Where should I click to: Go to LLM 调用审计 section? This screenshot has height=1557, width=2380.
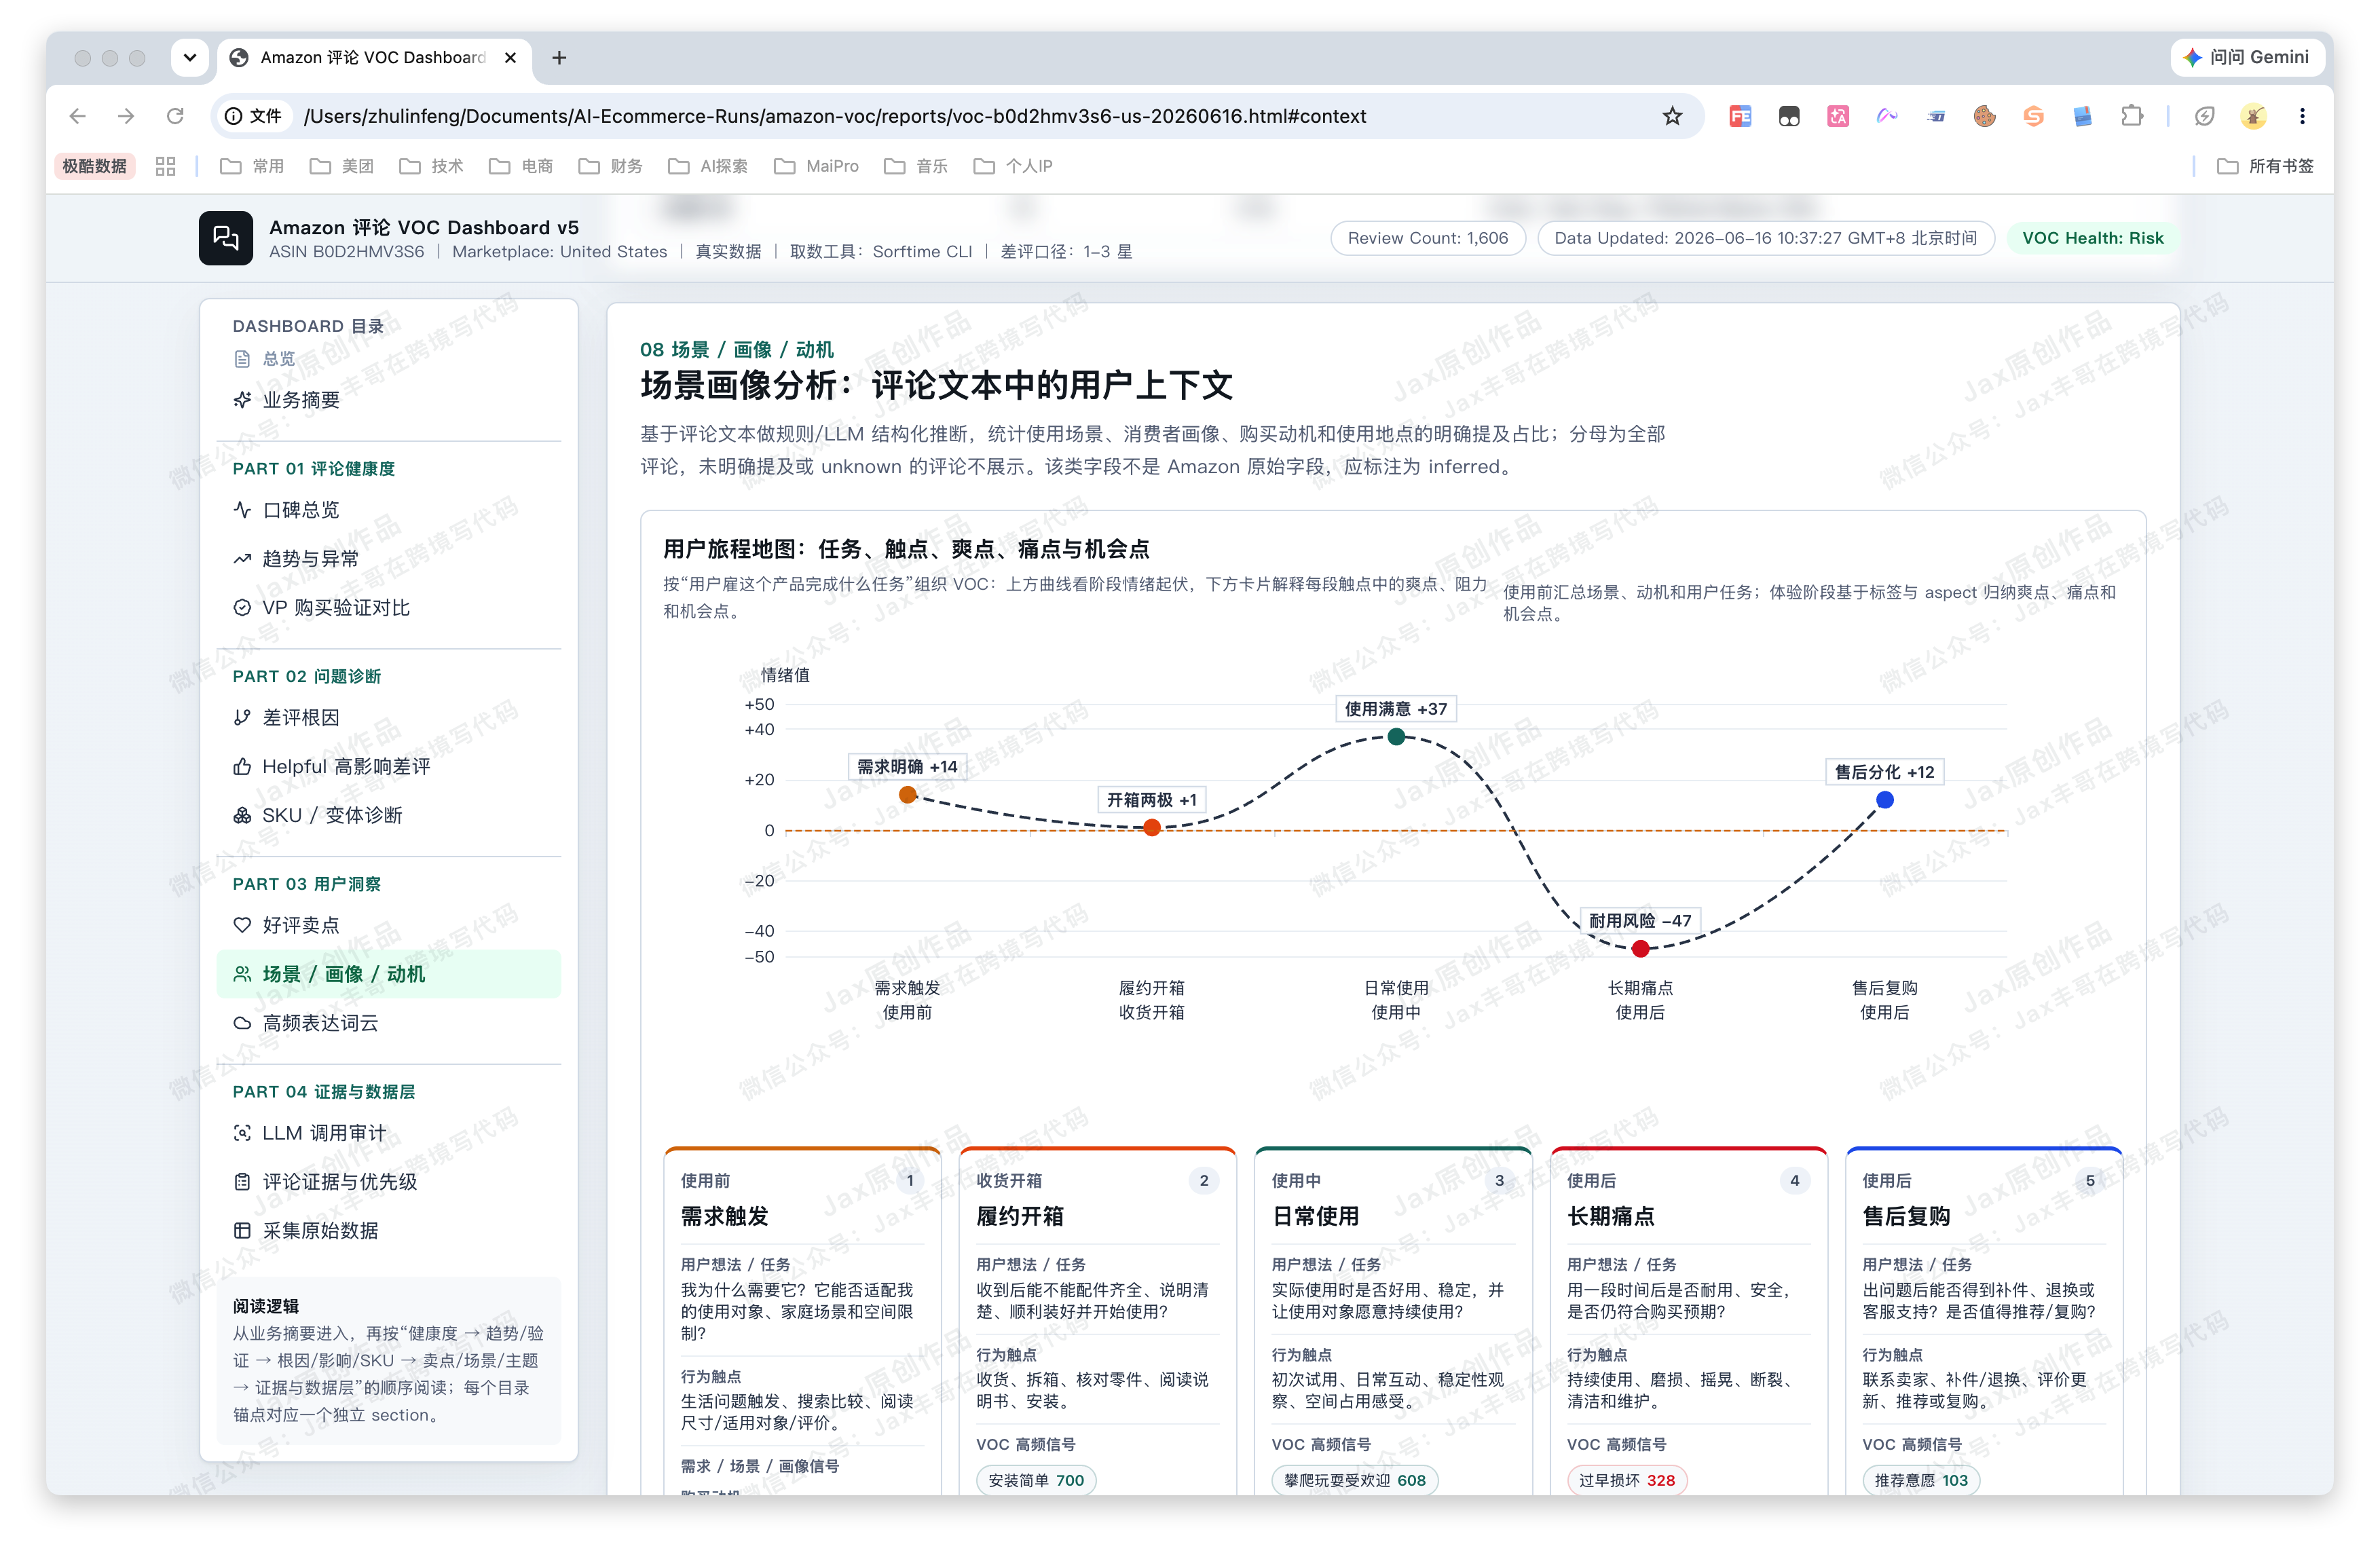tap(388, 1134)
